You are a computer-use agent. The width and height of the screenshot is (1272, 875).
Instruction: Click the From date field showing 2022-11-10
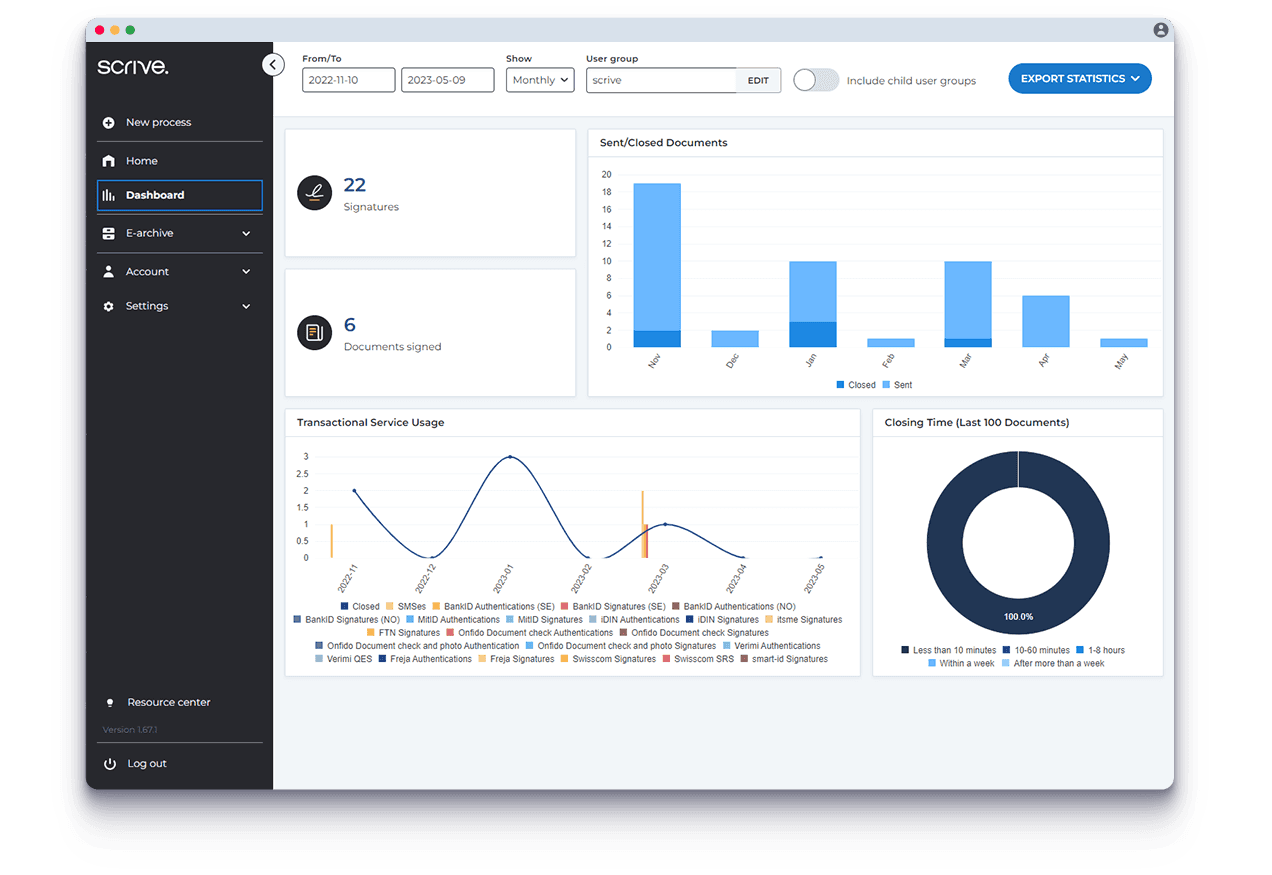[x=348, y=80]
